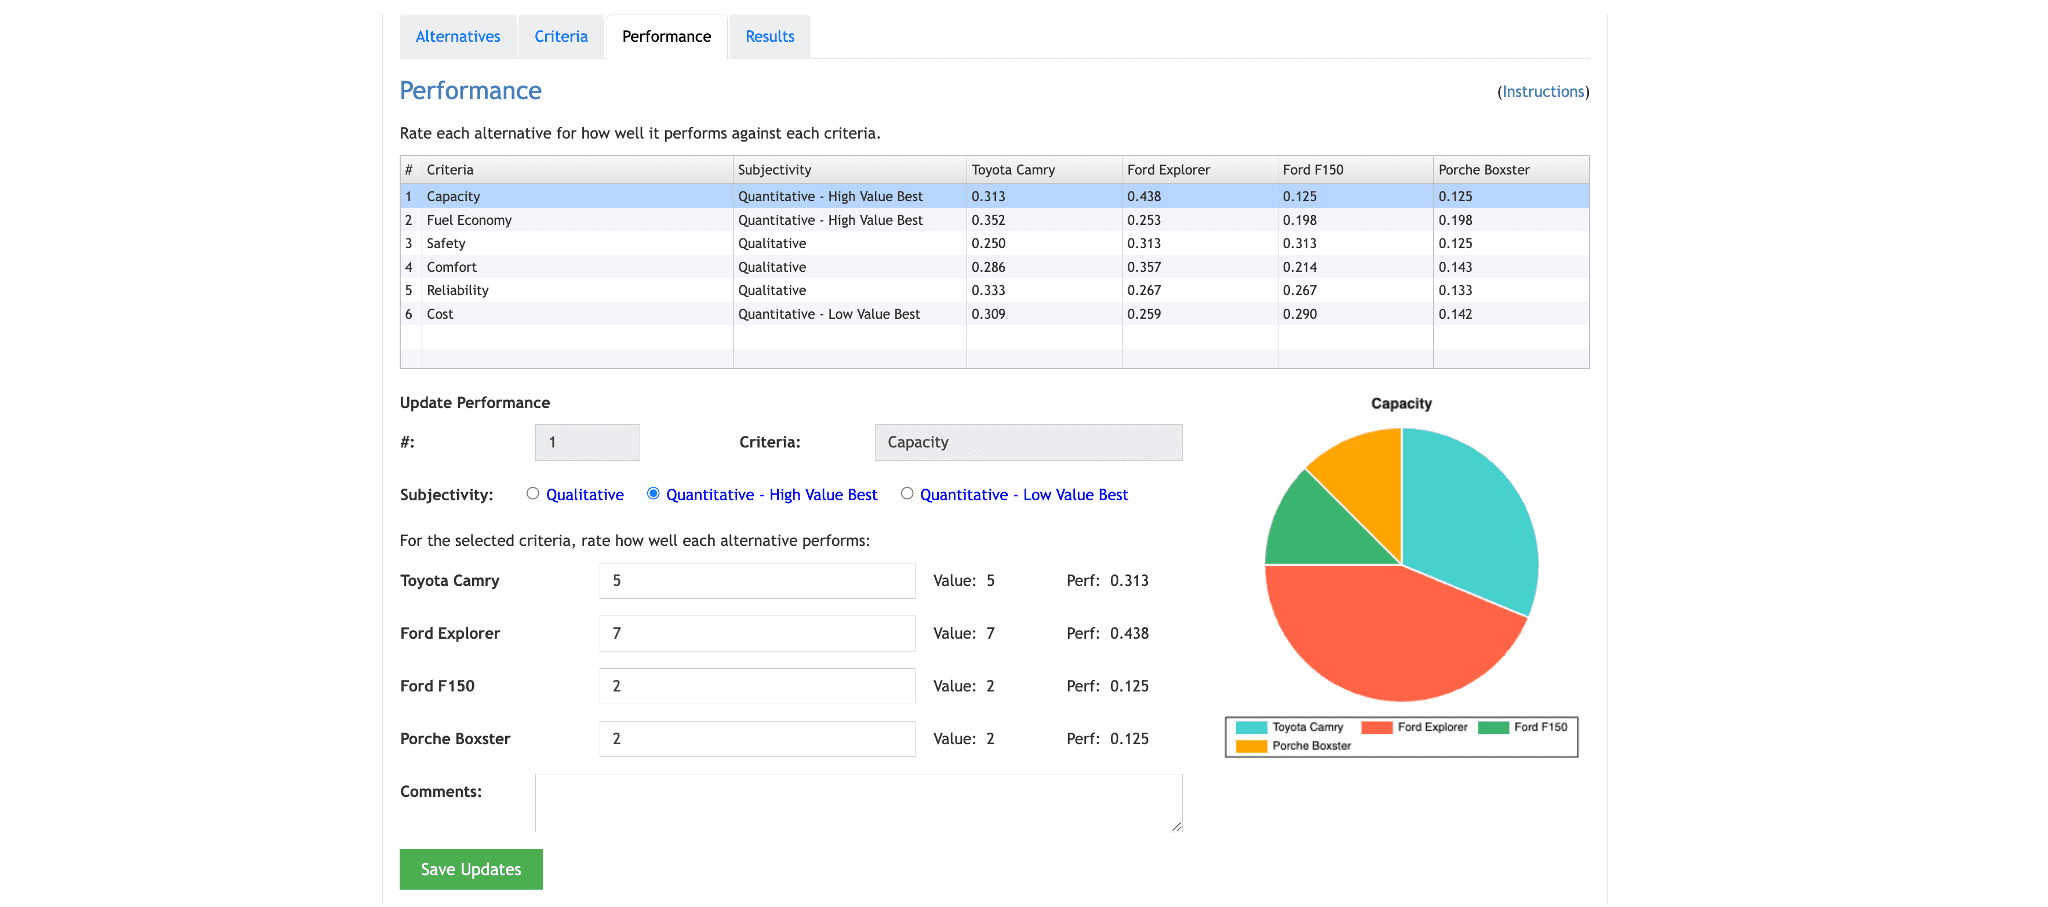
Task: Click the Porche Boxster legend swatch
Action: pos(1251,746)
